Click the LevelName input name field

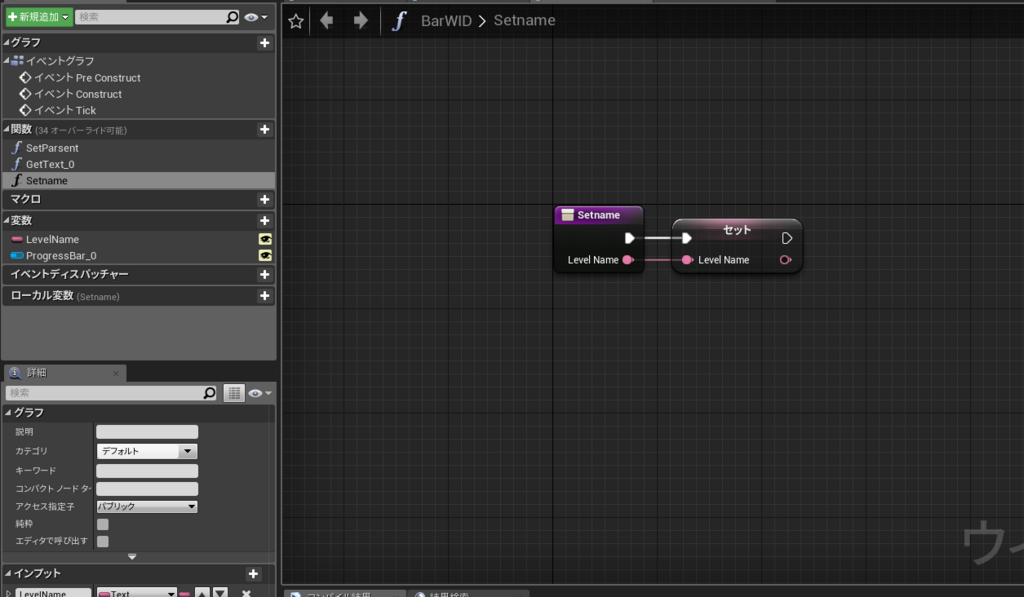click(54, 593)
